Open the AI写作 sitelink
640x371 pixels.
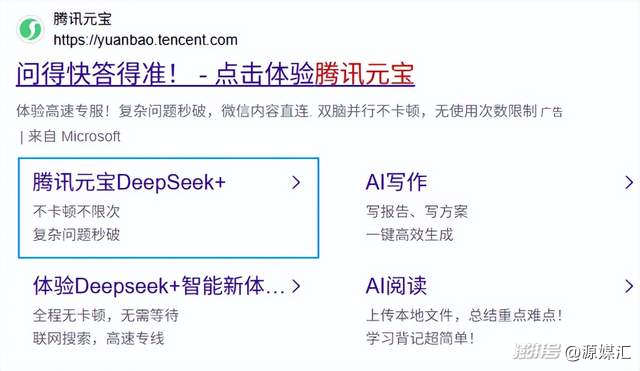pyautogui.click(x=396, y=182)
